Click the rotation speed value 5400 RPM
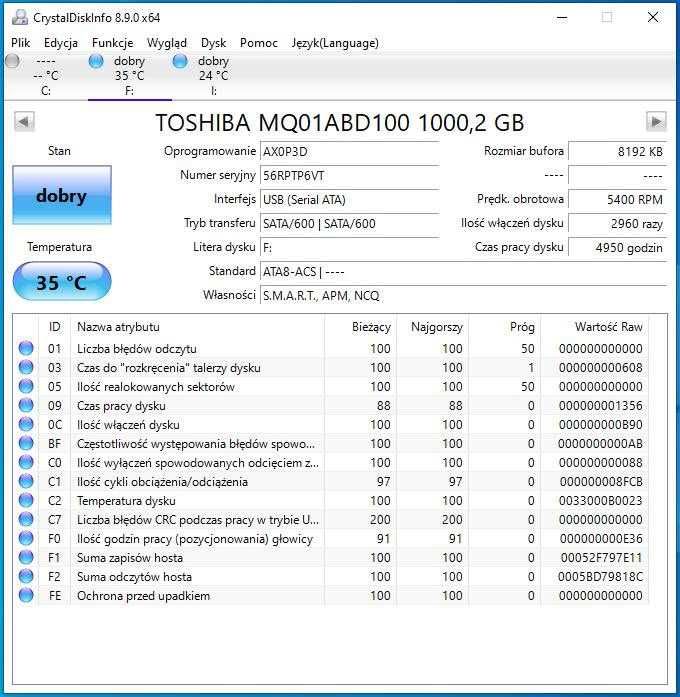Screen dimensions: 680x697 617,200
